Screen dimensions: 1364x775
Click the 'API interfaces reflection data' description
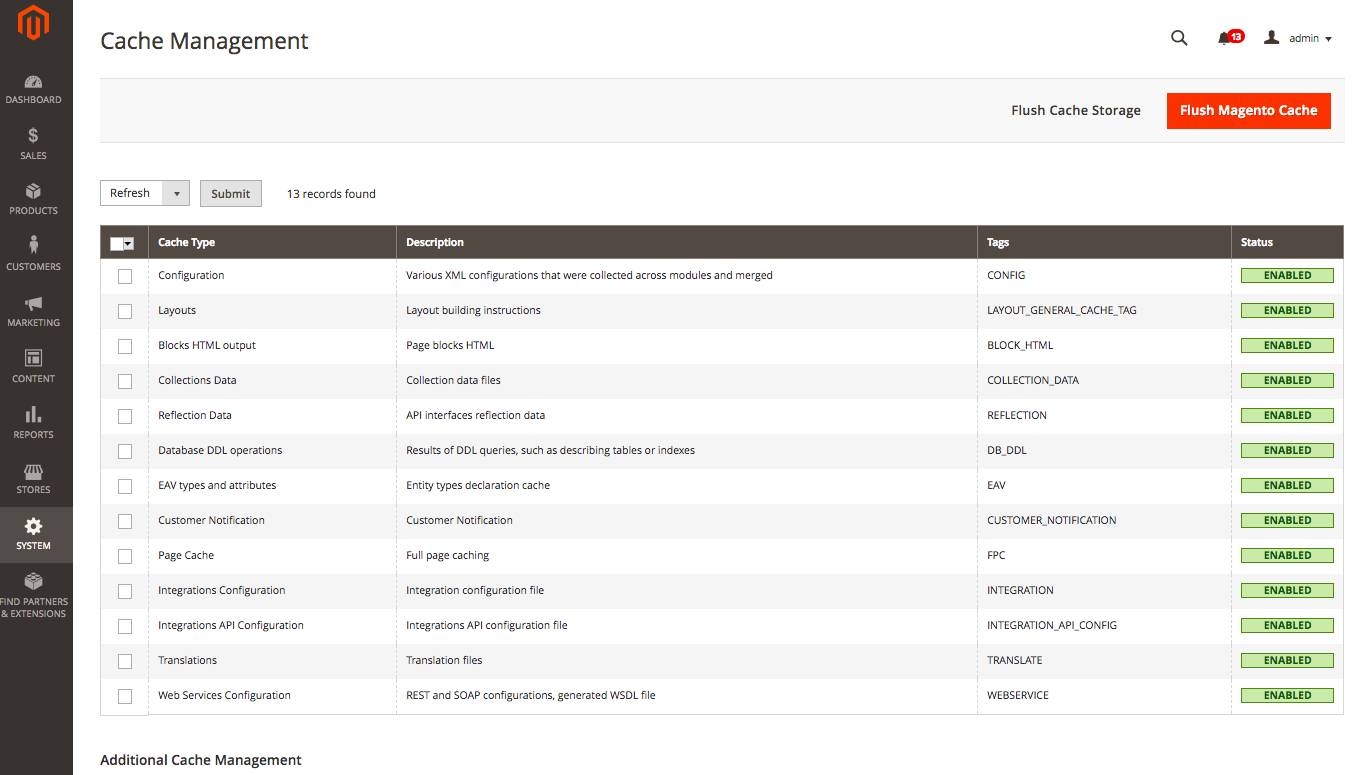click(x=475, y=415)
